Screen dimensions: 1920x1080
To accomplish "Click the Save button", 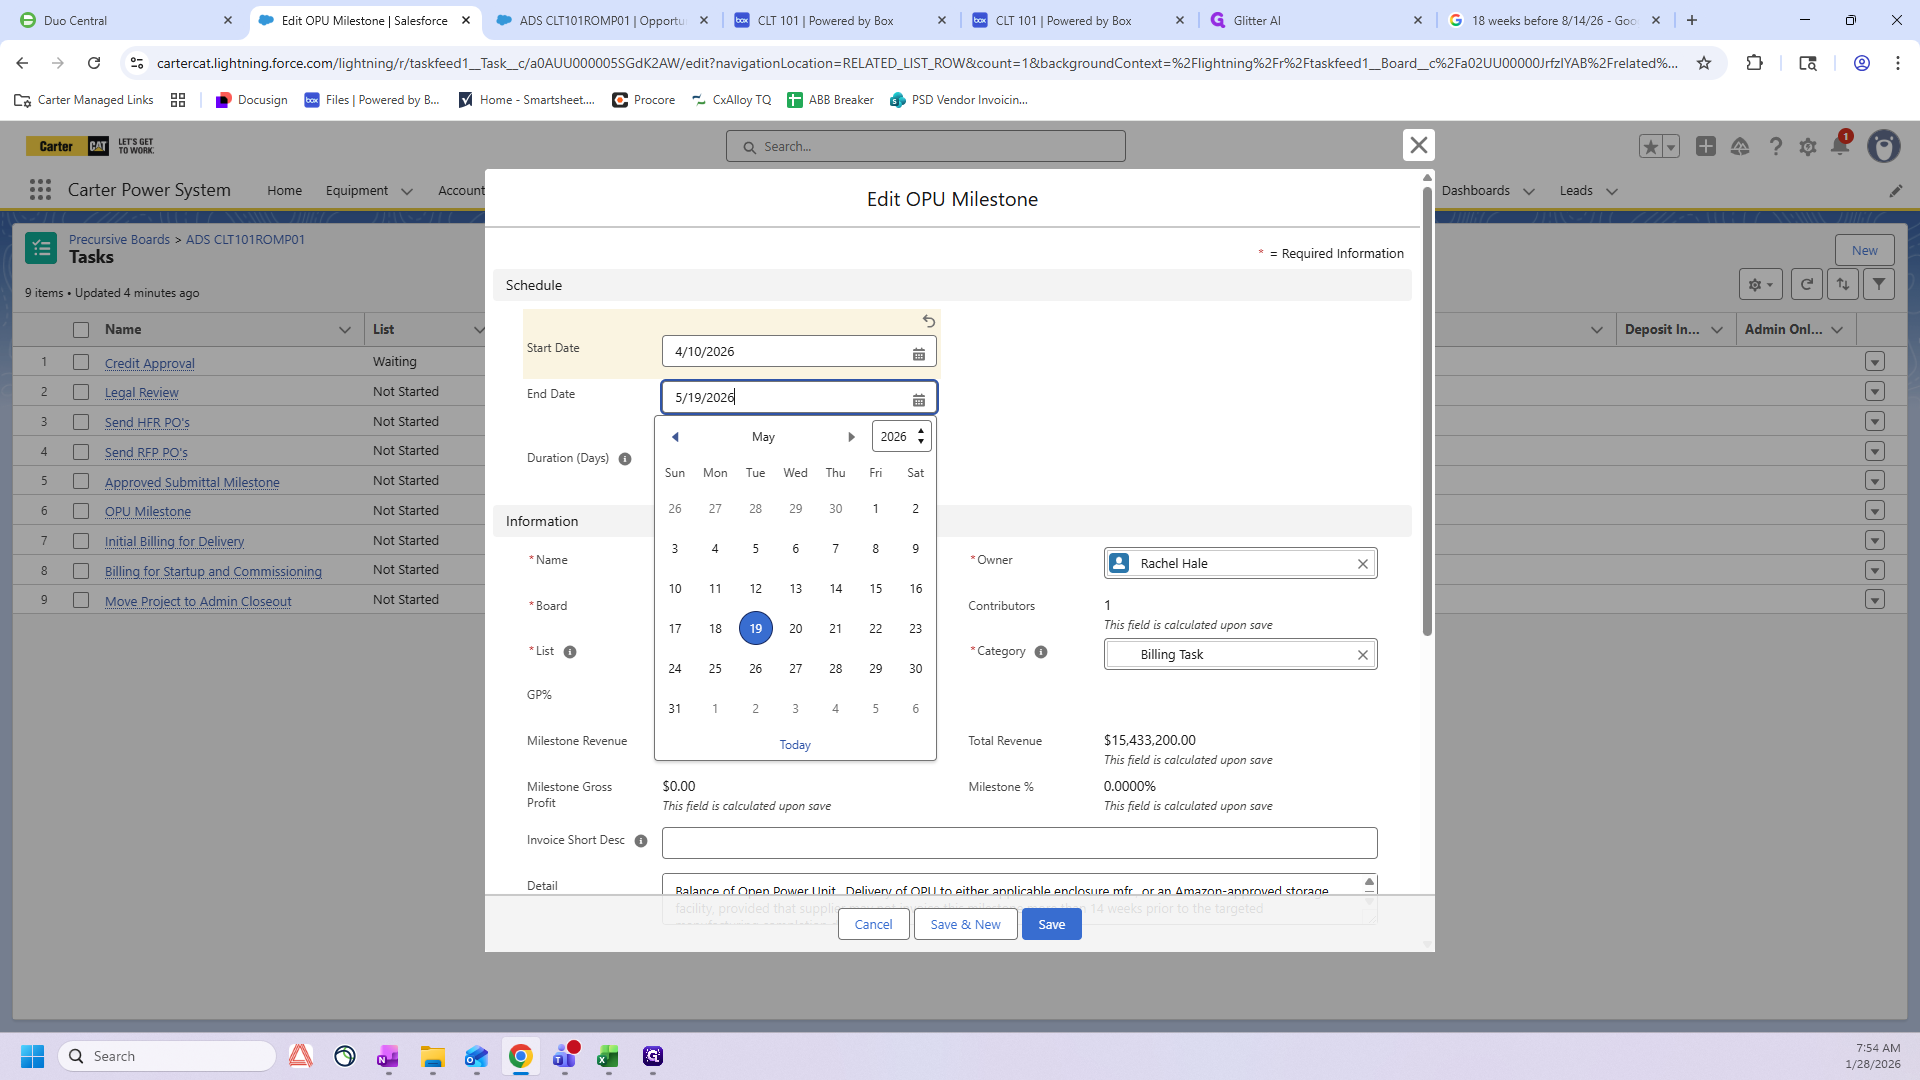I will point(1051,924).
